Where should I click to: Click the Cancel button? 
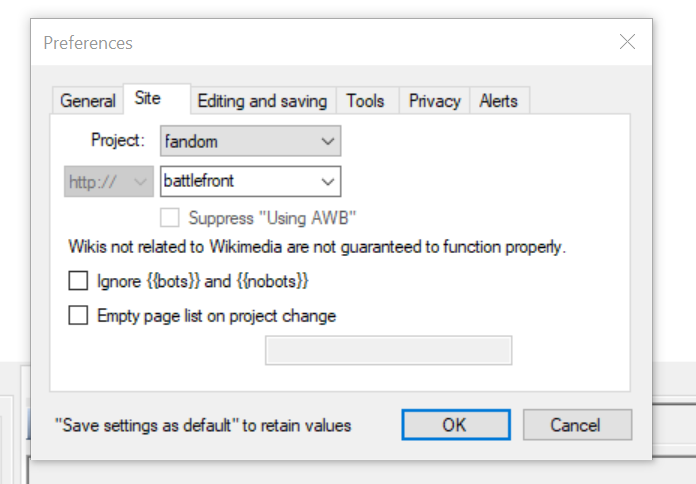click(576, 425)
